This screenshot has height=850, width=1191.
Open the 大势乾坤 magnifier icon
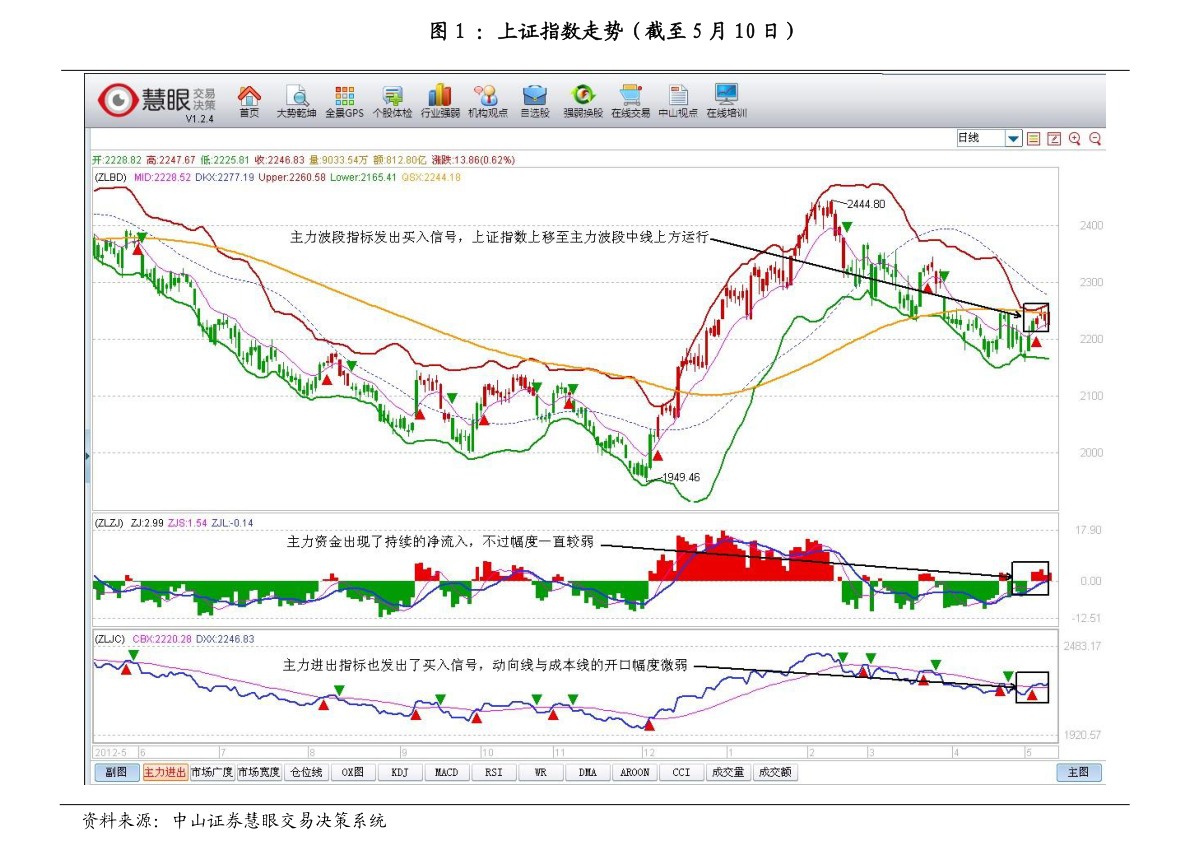[x=296, y=101]
